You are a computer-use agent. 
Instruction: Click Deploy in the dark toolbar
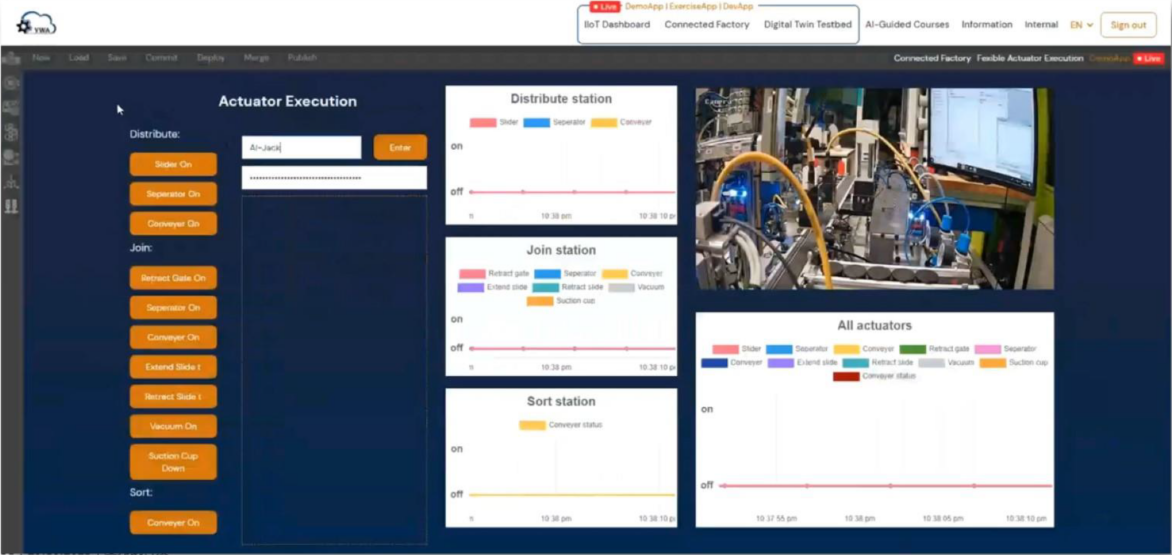point(211,58)
